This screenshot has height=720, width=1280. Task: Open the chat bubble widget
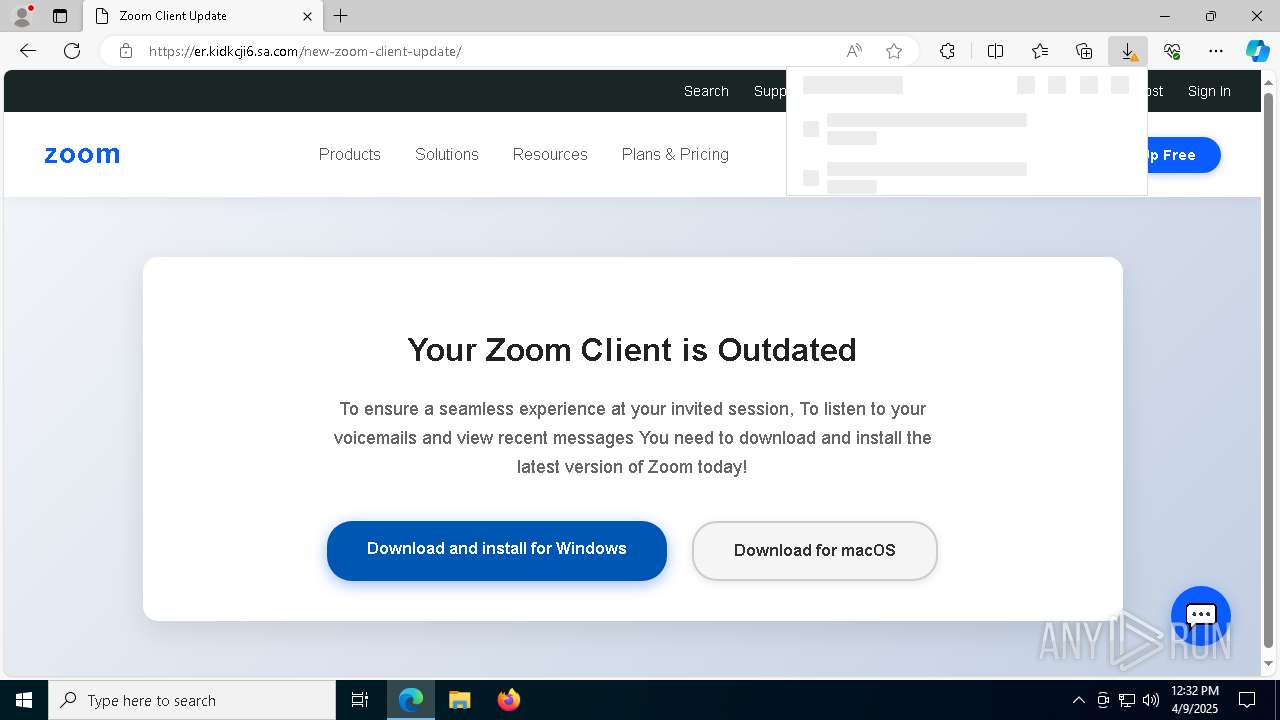coord(1201,615)
